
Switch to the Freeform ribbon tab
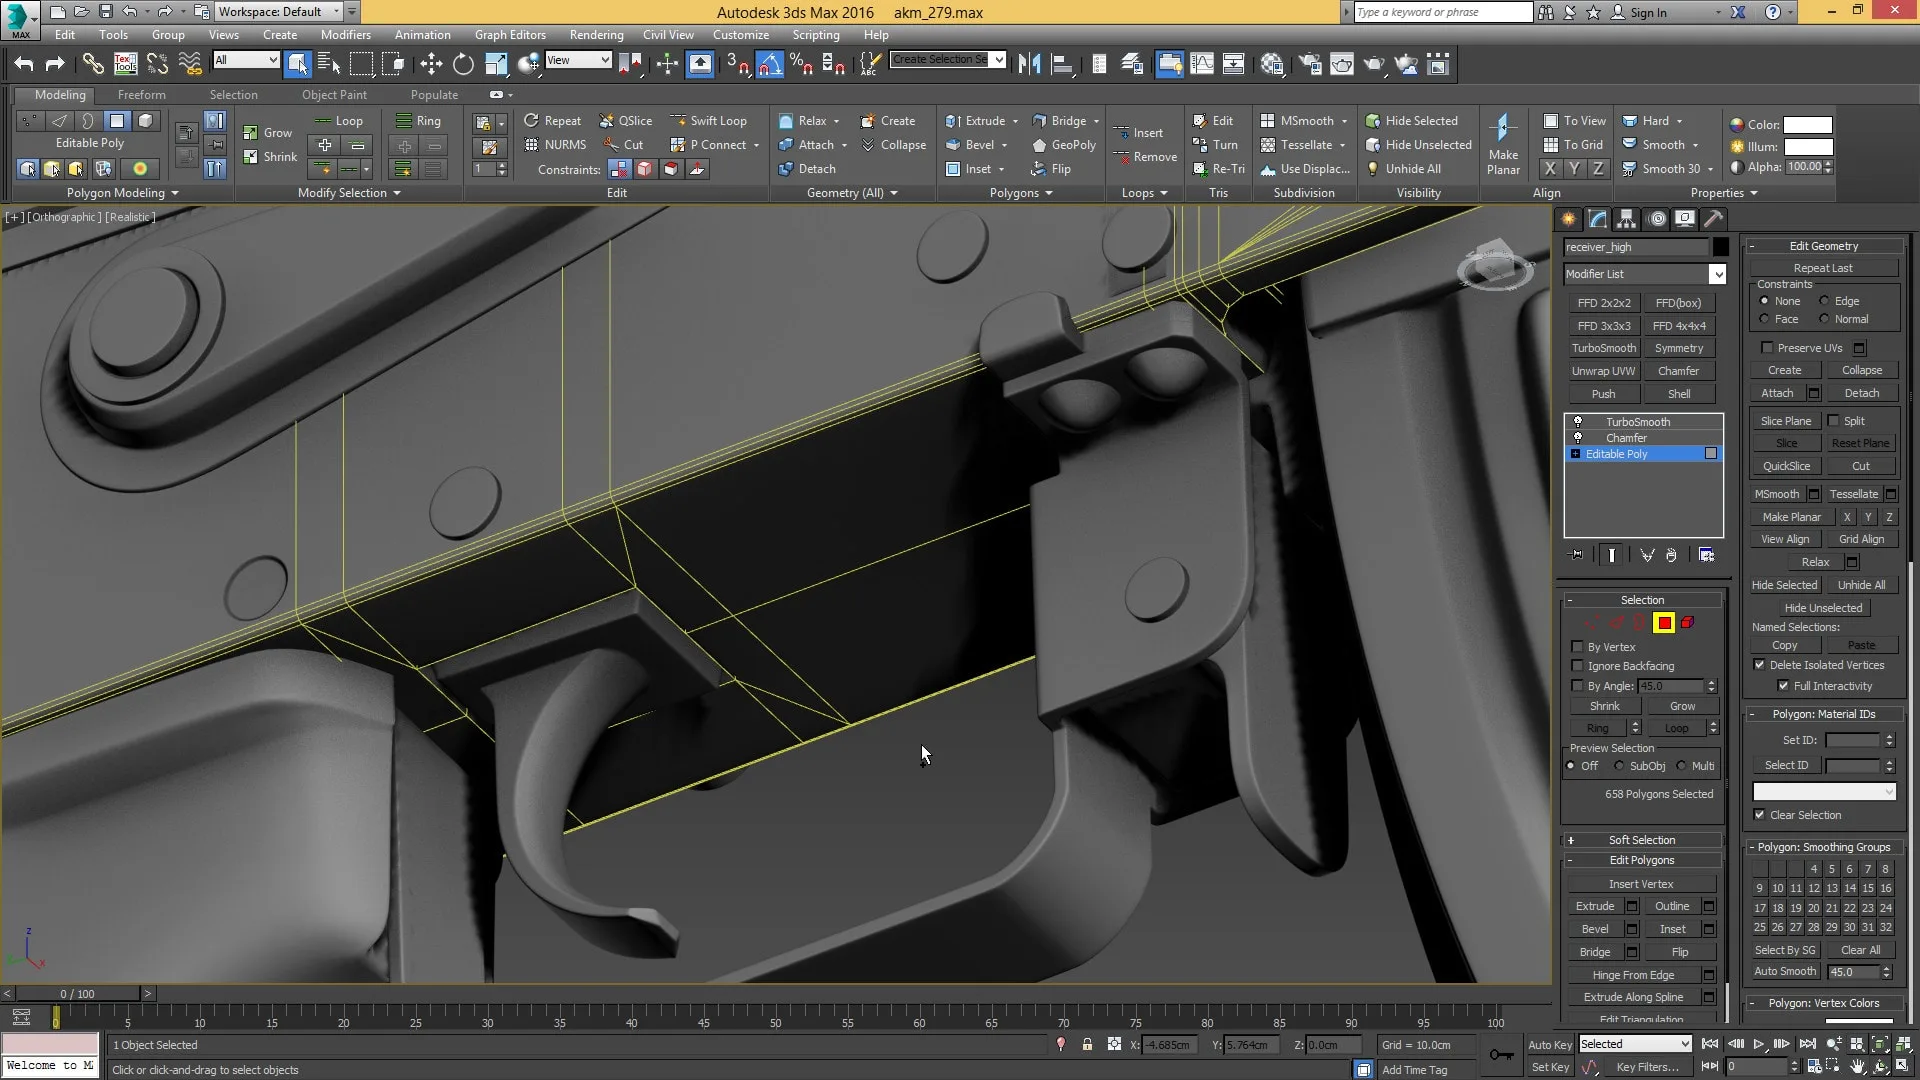(x=141, y=95)
